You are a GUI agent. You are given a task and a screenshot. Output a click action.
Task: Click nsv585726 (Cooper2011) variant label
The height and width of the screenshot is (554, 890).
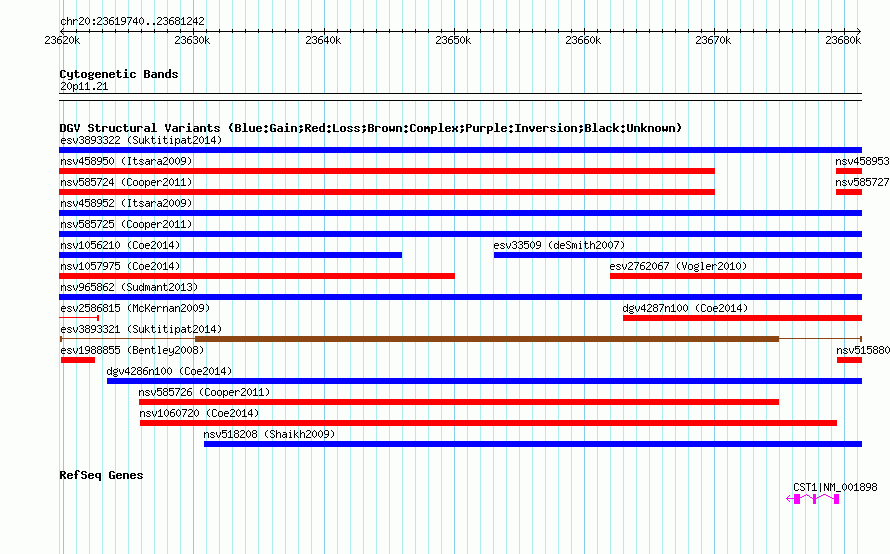point(204,392)
